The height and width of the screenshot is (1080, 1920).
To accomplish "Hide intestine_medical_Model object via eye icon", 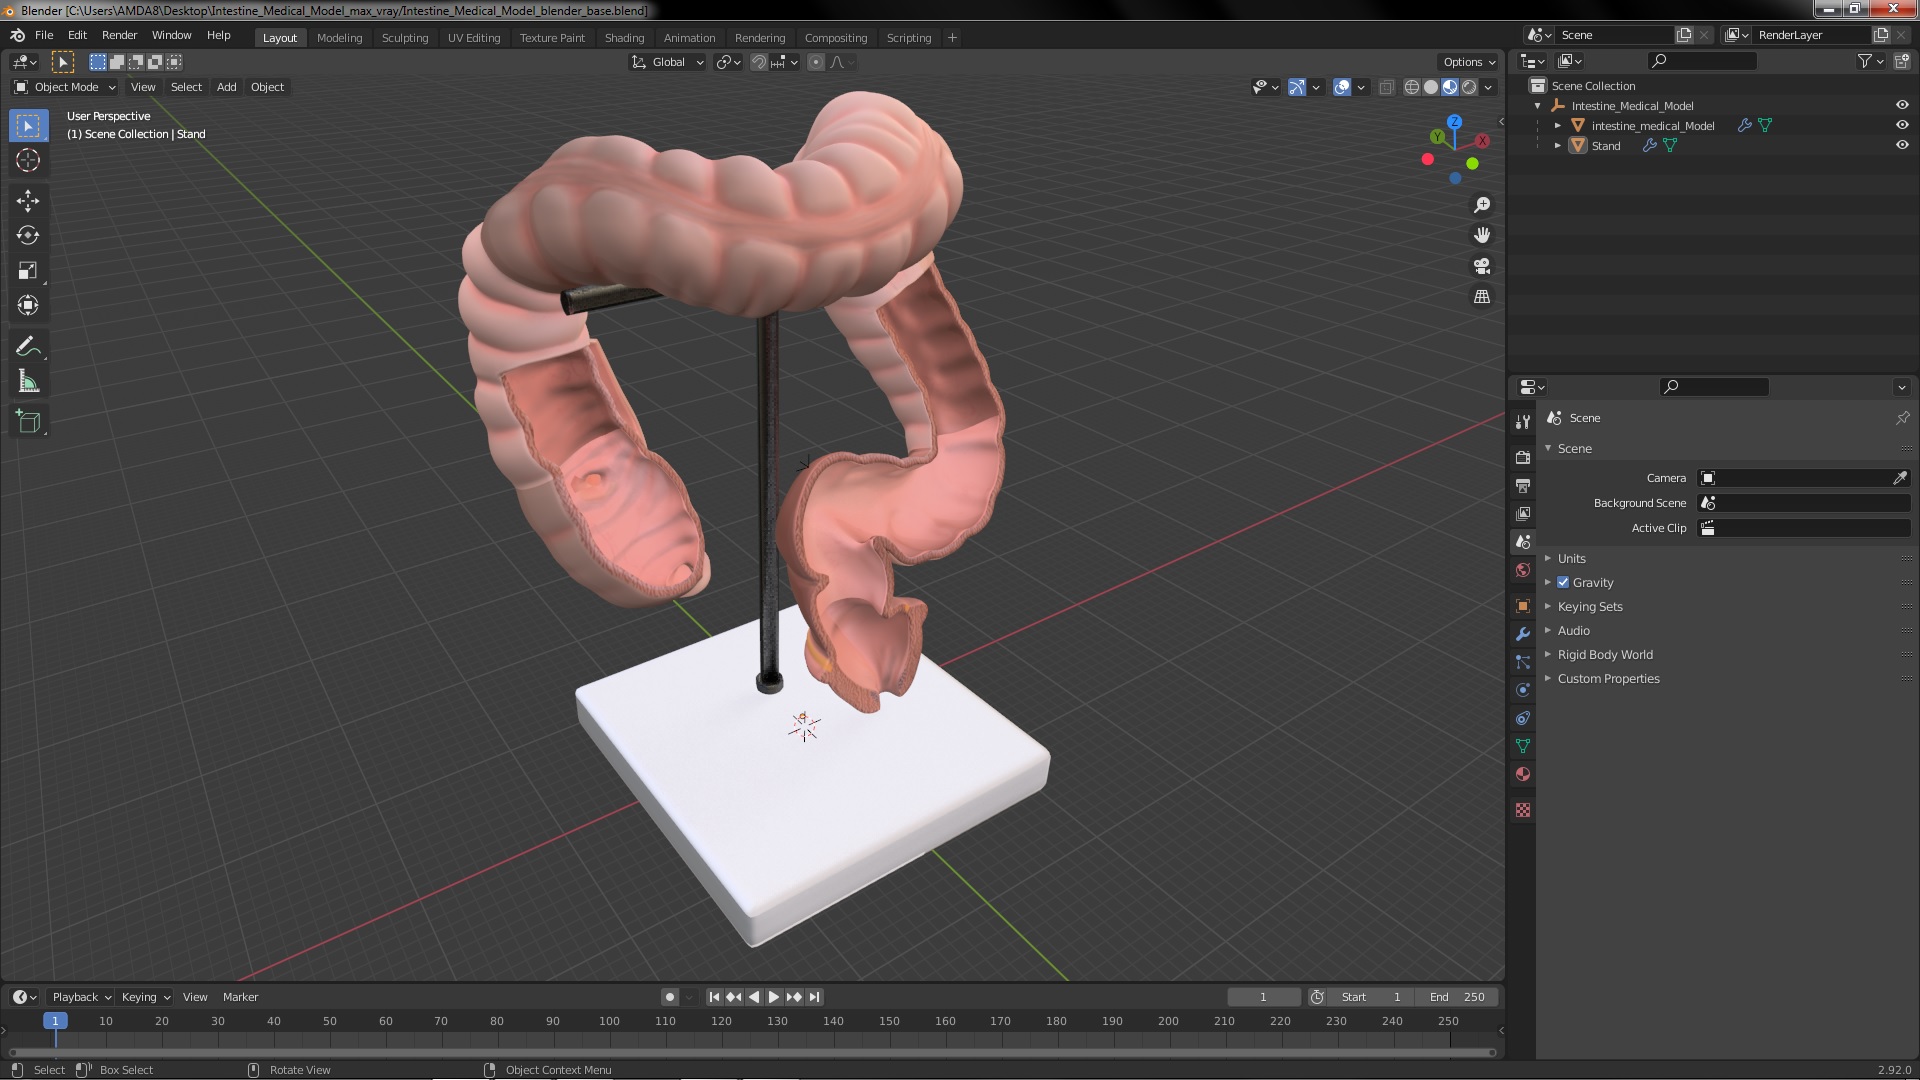I will point(1902,125).
